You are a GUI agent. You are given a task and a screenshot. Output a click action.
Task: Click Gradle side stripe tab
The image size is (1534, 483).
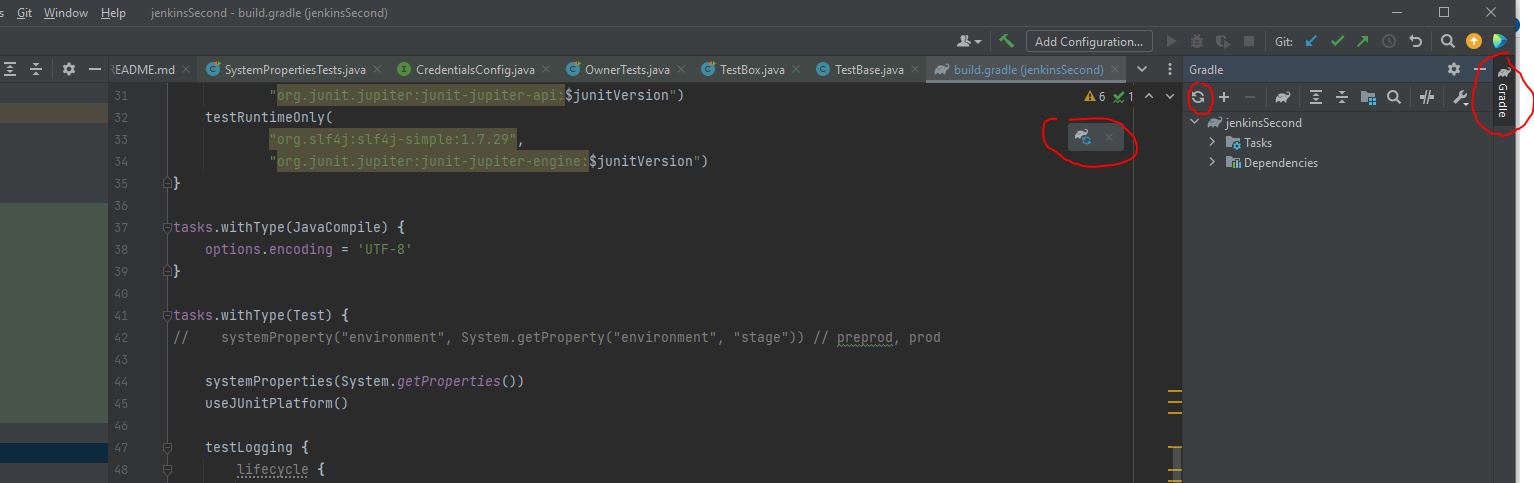(x=1502, y=93)
